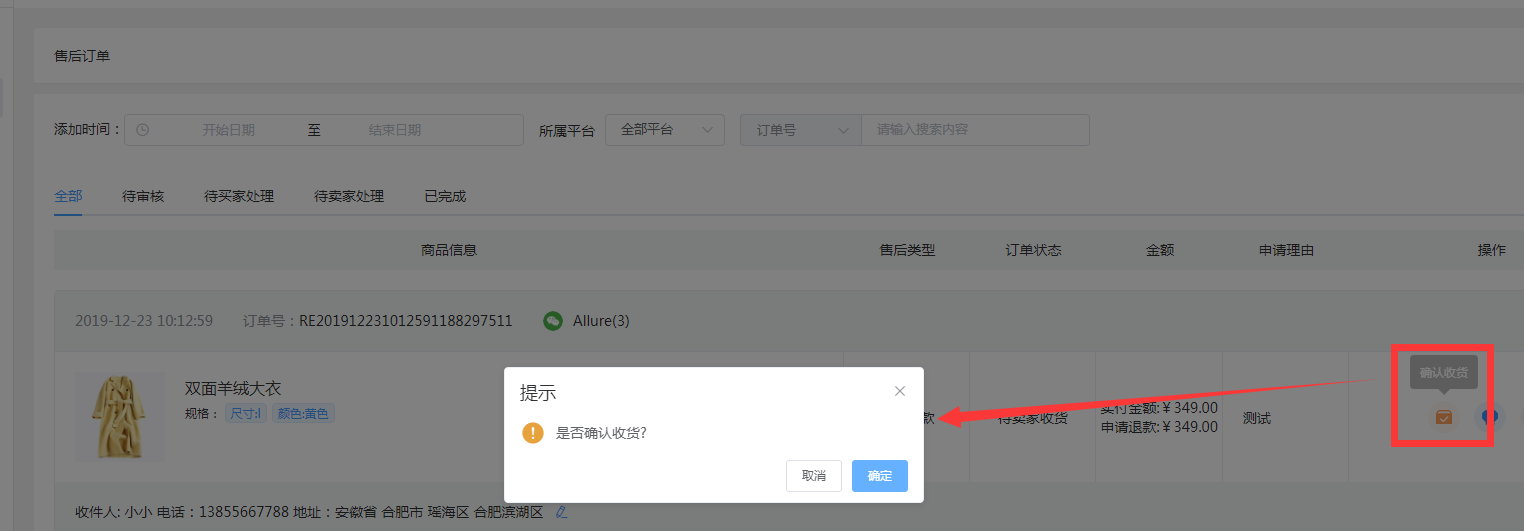Click the 商品信息 column header
The width and height of the screenshot is (1524, 531).
[x=449, y=250]
